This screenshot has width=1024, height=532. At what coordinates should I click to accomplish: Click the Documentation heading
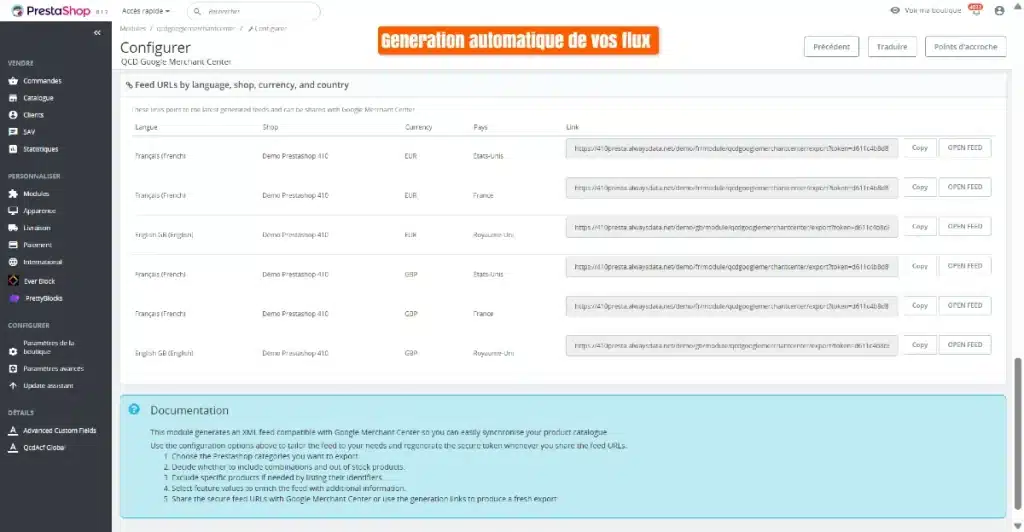coord(189,410)
